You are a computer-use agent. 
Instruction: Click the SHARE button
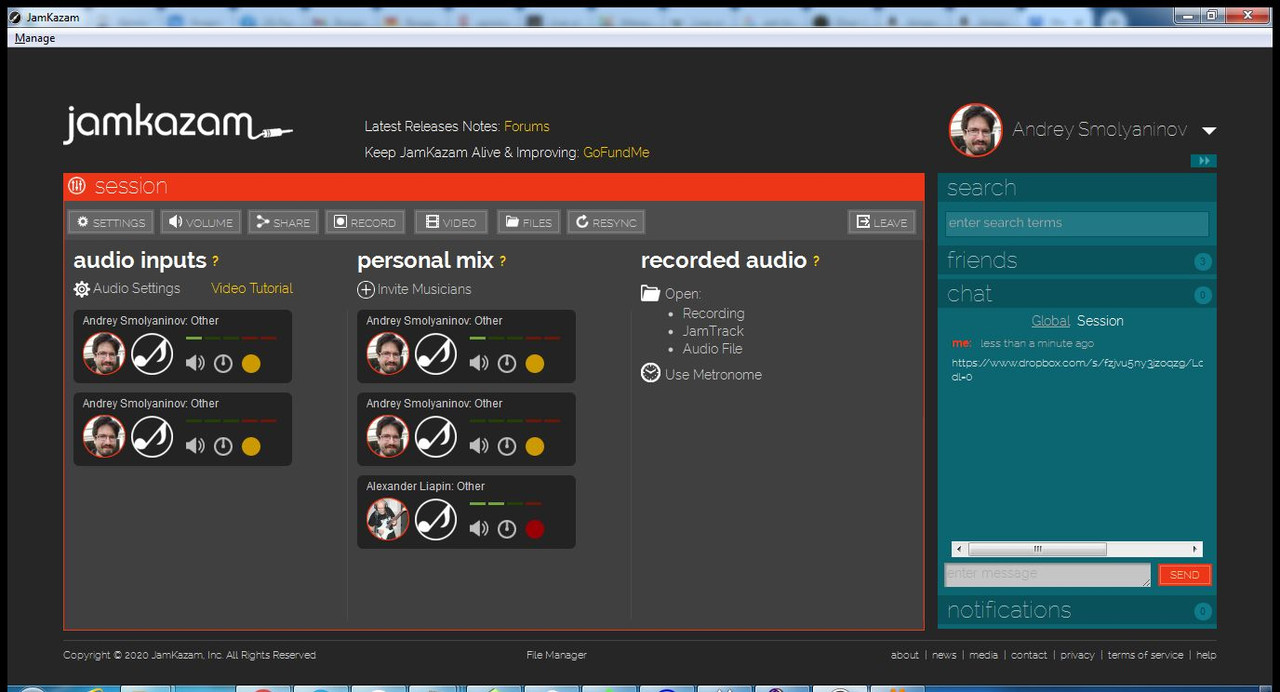coord(283,222)
